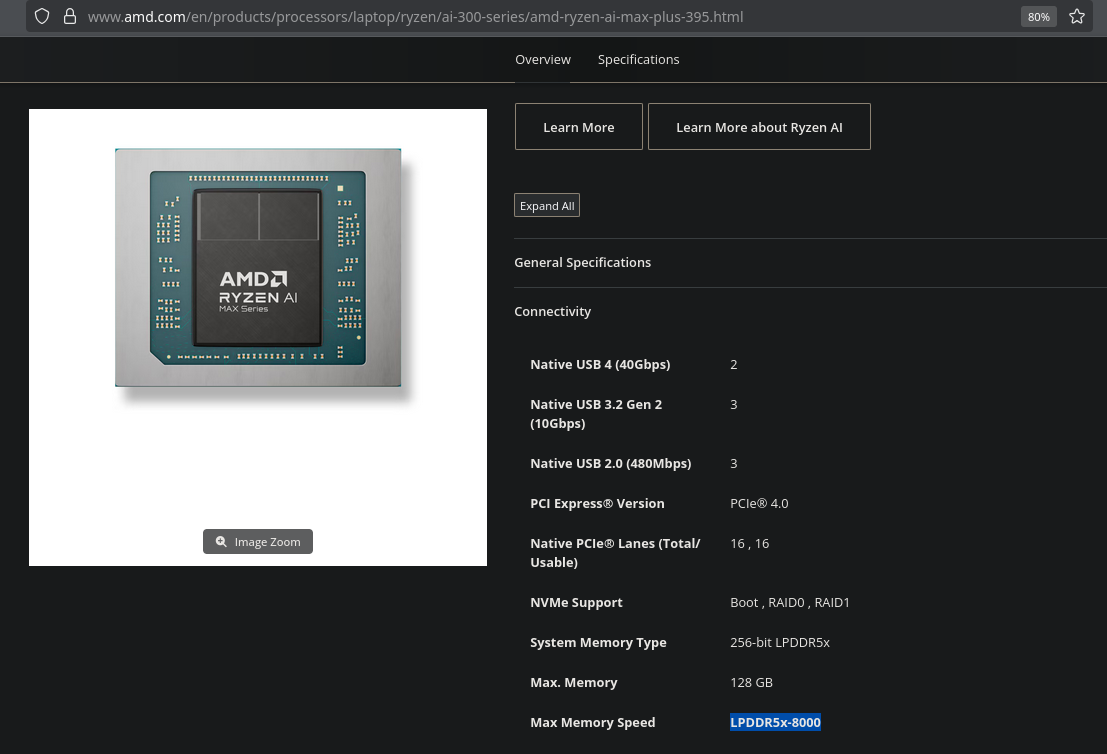
Task: Click the 128 GB value
Action: tap(751, 683)
